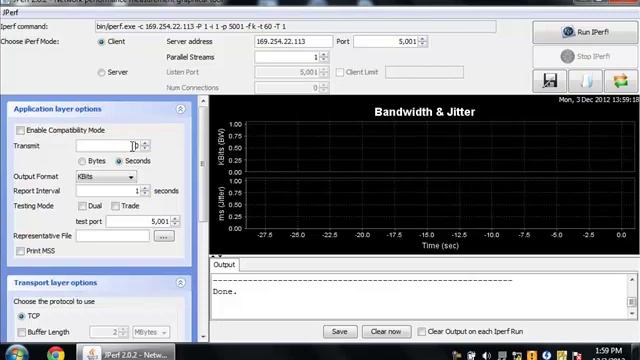Toggle the Dual testing mode checkbox
This screenshot has height=360, width=640.
point(82,206)
